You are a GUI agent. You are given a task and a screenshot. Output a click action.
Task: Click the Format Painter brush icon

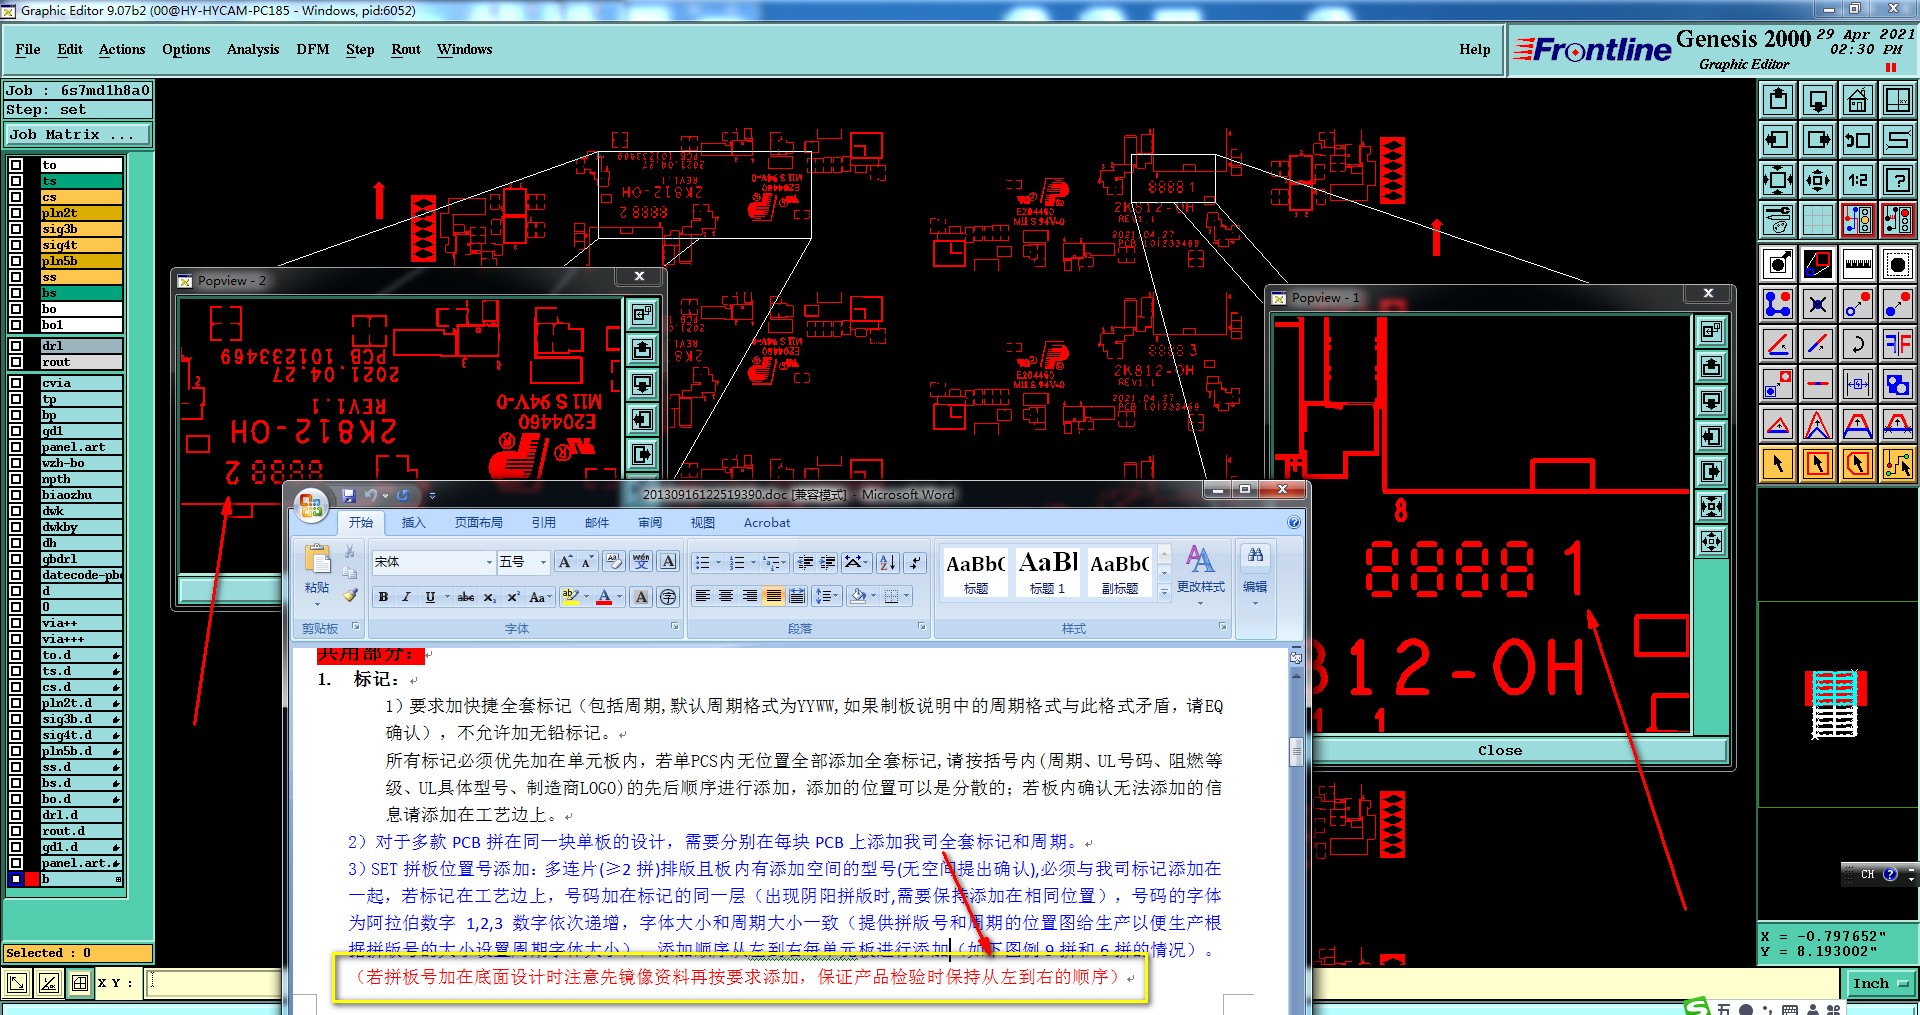click(349, 596)
